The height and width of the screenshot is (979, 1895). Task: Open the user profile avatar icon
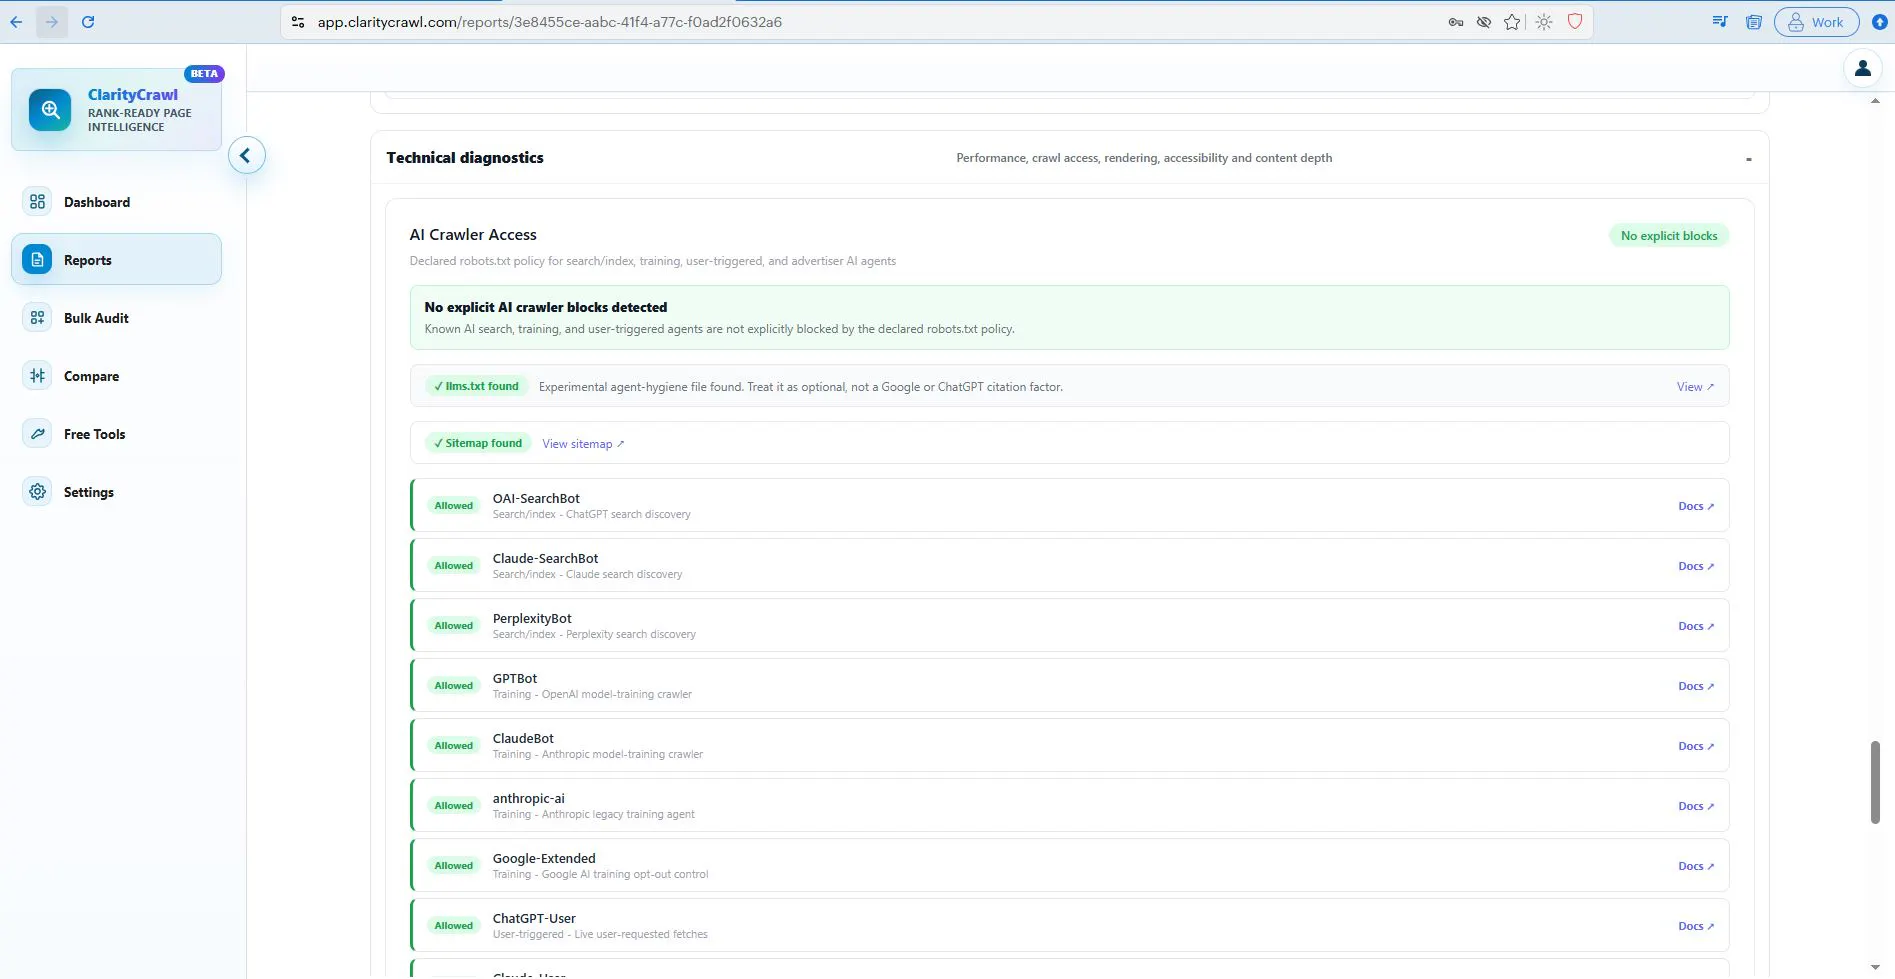(x=1862, y=68)
